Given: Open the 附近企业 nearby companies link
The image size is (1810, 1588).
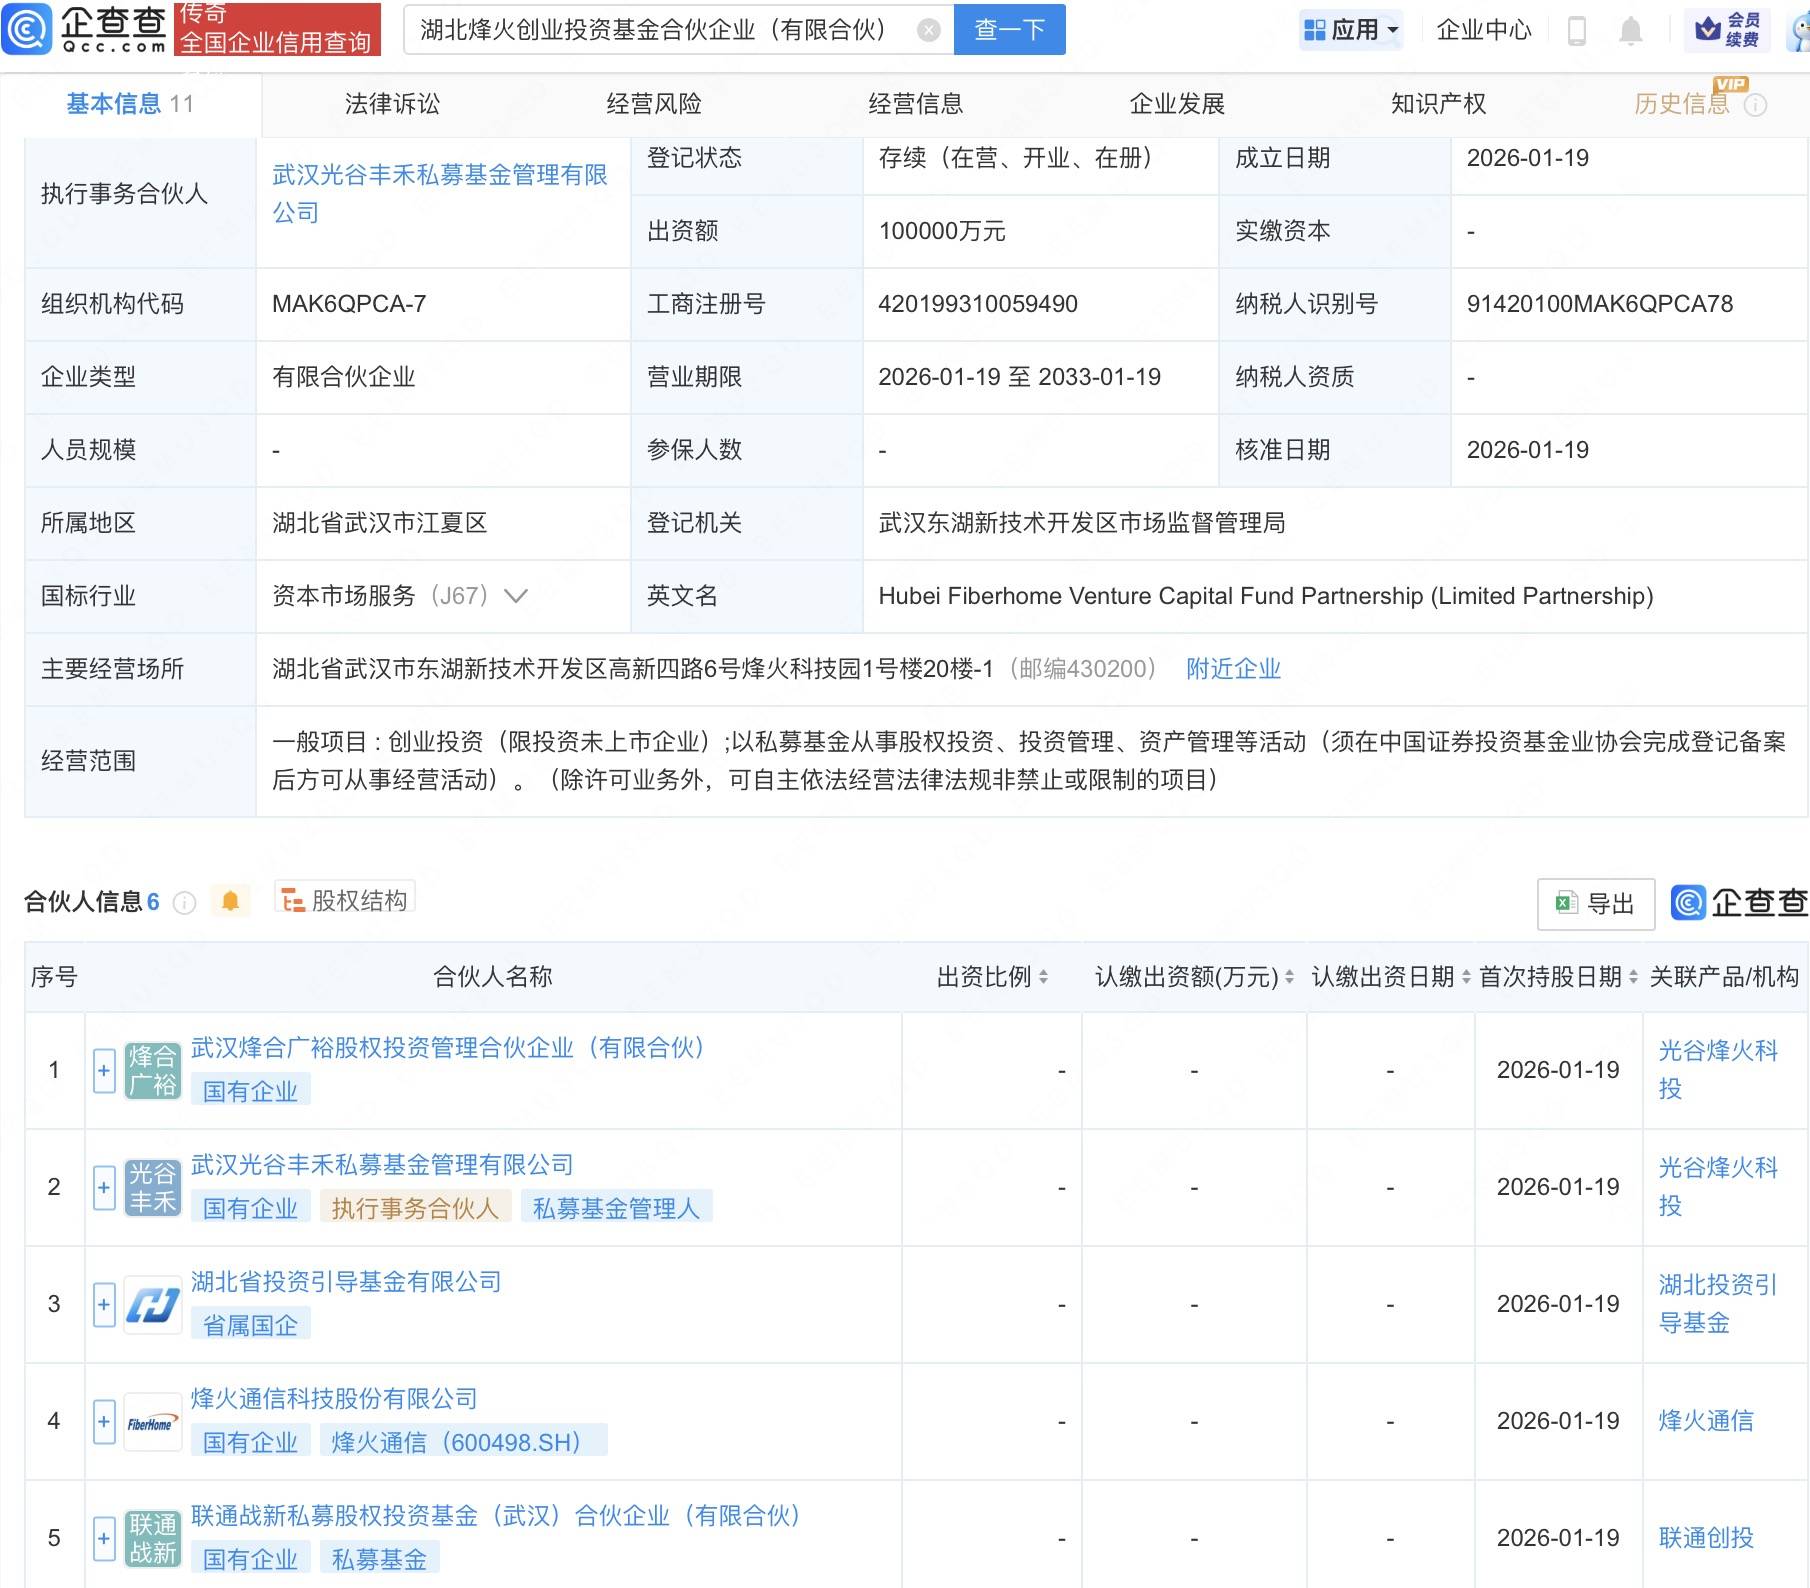Looking at the screenshot, I should (1233, 669).
